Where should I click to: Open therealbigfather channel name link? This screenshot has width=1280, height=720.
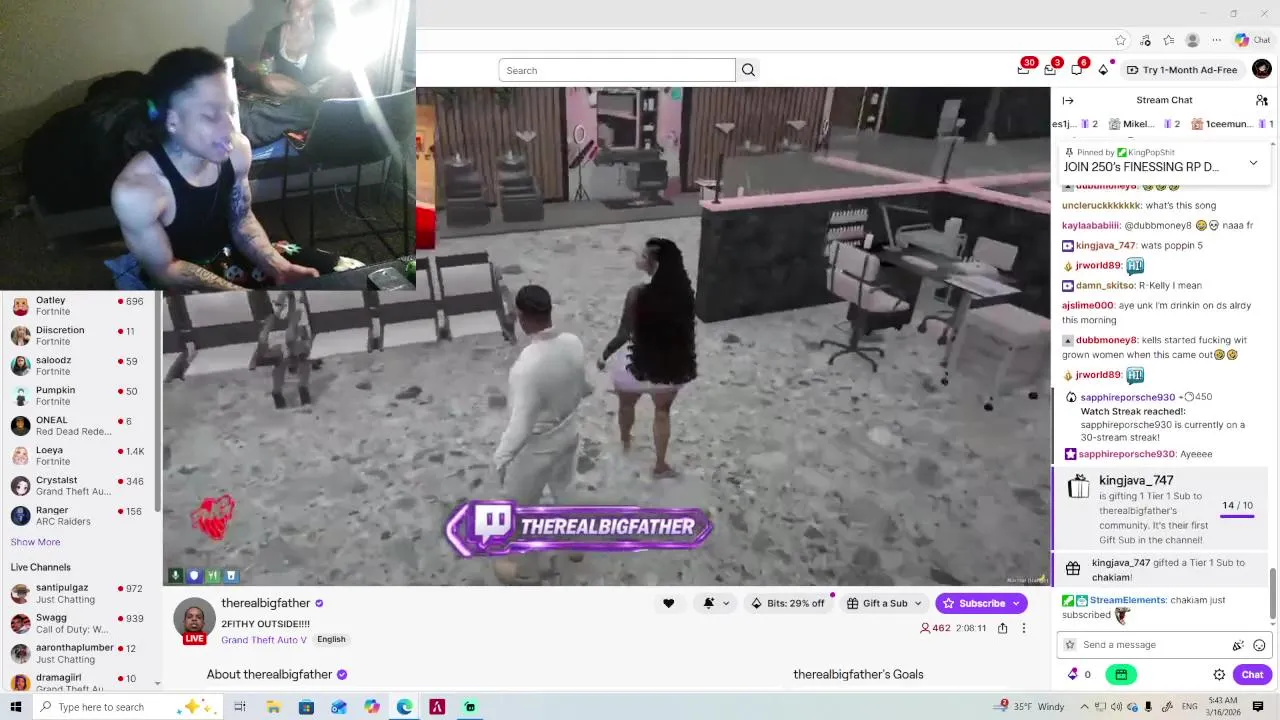pyautogui.click(x=266, y=603)
